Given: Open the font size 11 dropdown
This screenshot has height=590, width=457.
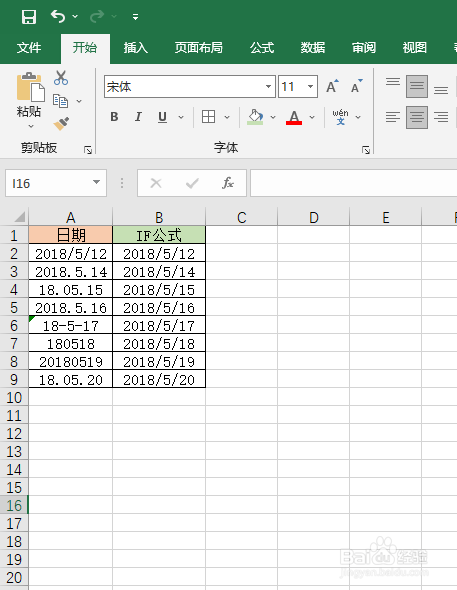Looking at the screenshot, I should 310,87.
